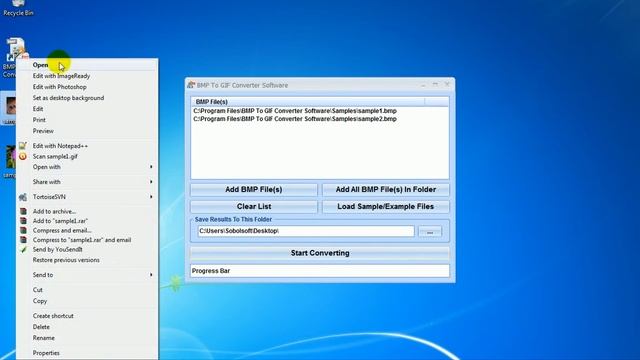
Task: Click the BMP File(s) column header
Action: (308, 101)
